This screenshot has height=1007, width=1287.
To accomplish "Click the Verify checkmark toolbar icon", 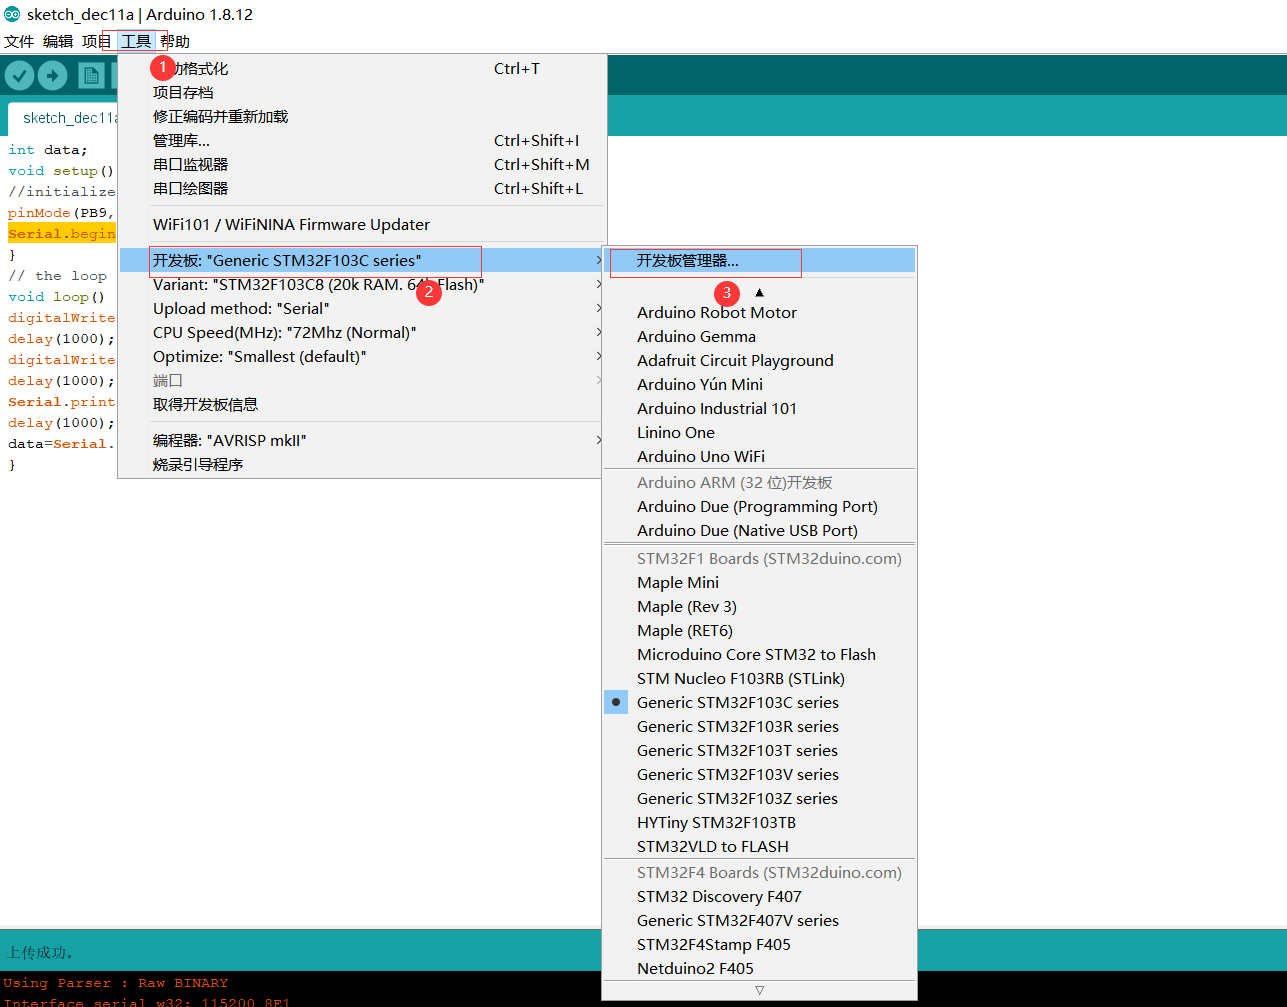I will 20,76.
